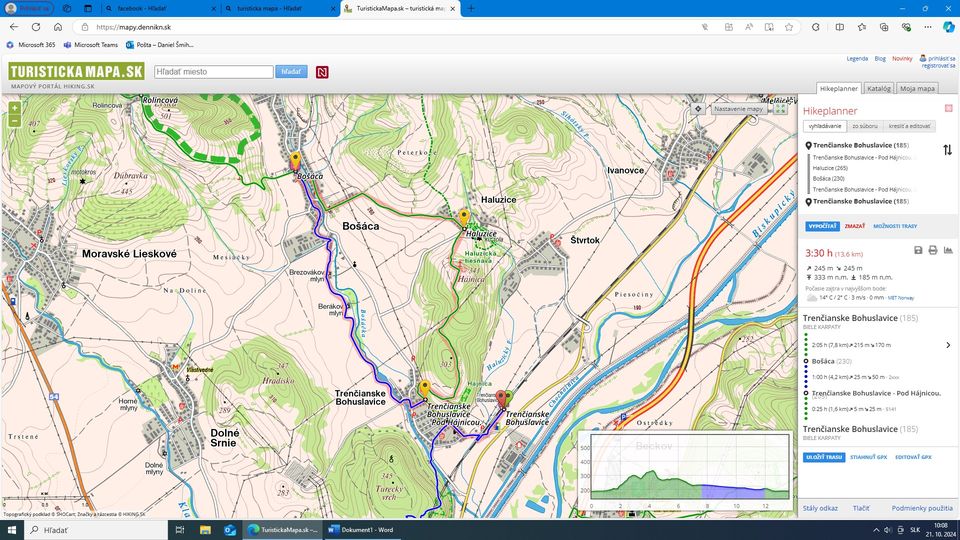Switch to the Katalóg tab
The width and height of the screenshot is (960, 540).
tap(879, 88)
